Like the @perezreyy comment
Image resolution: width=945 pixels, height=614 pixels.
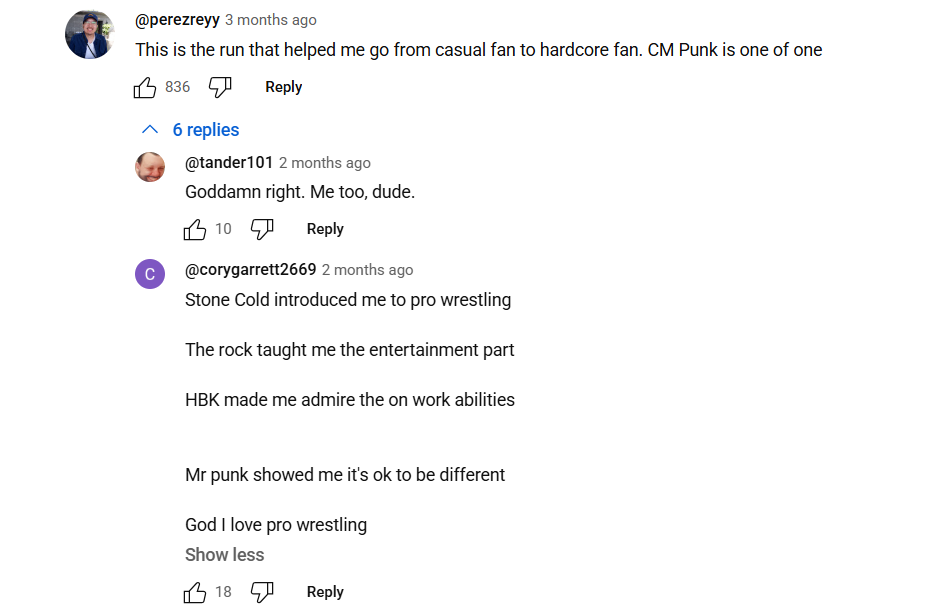tap(145, 87)
